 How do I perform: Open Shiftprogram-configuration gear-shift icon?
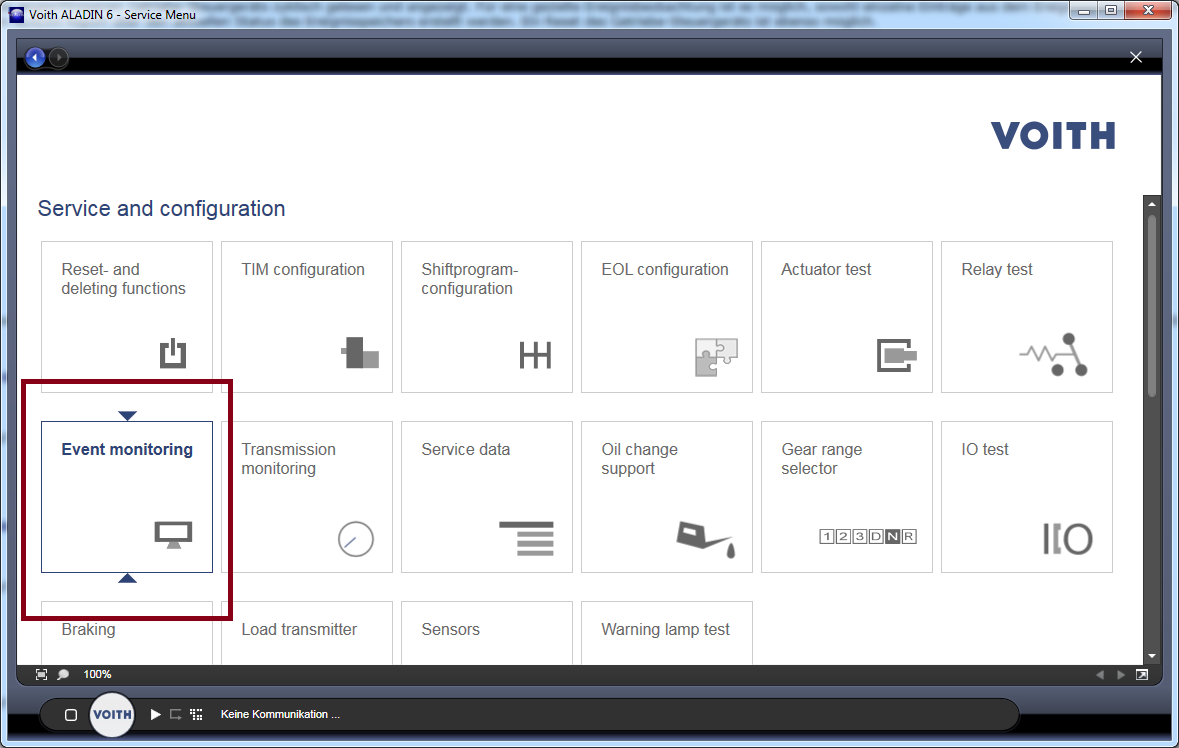click(x=535, y=355)
